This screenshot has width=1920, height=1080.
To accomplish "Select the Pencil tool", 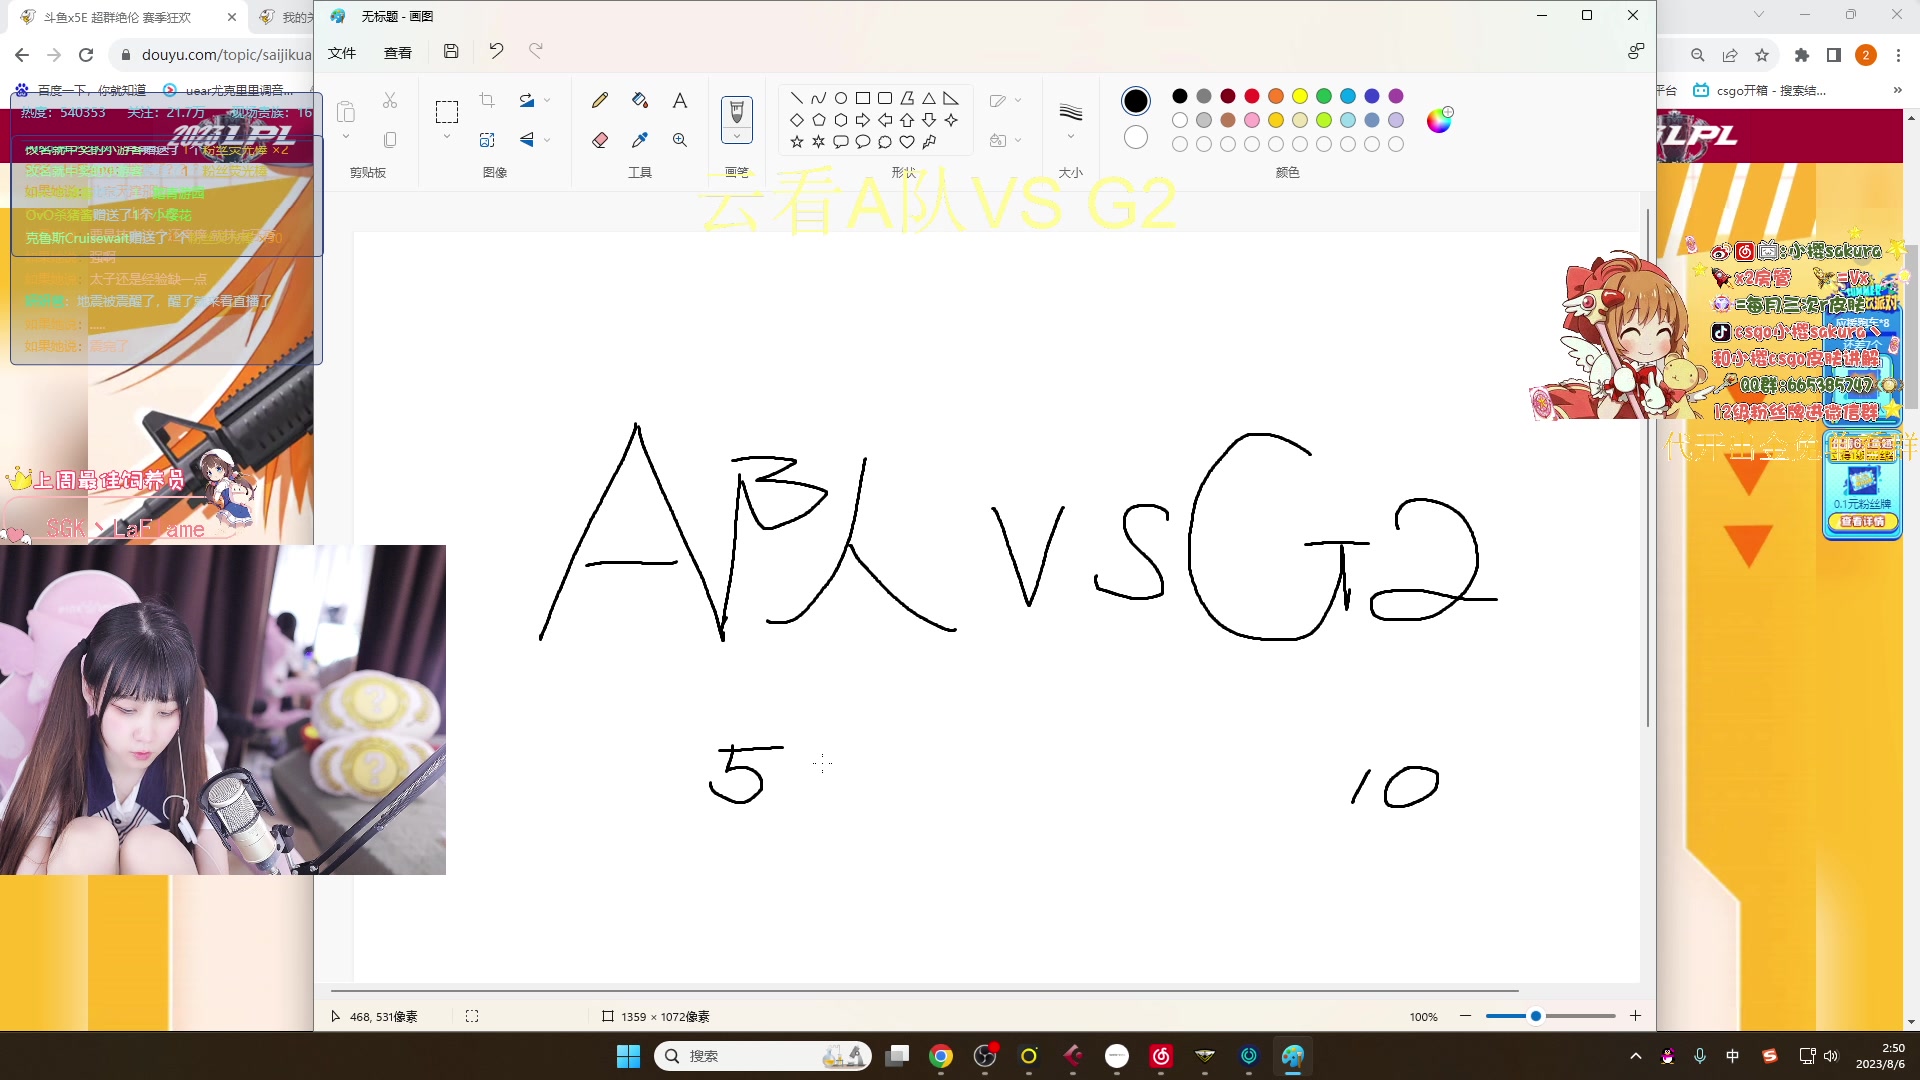I will click(600, 99).
